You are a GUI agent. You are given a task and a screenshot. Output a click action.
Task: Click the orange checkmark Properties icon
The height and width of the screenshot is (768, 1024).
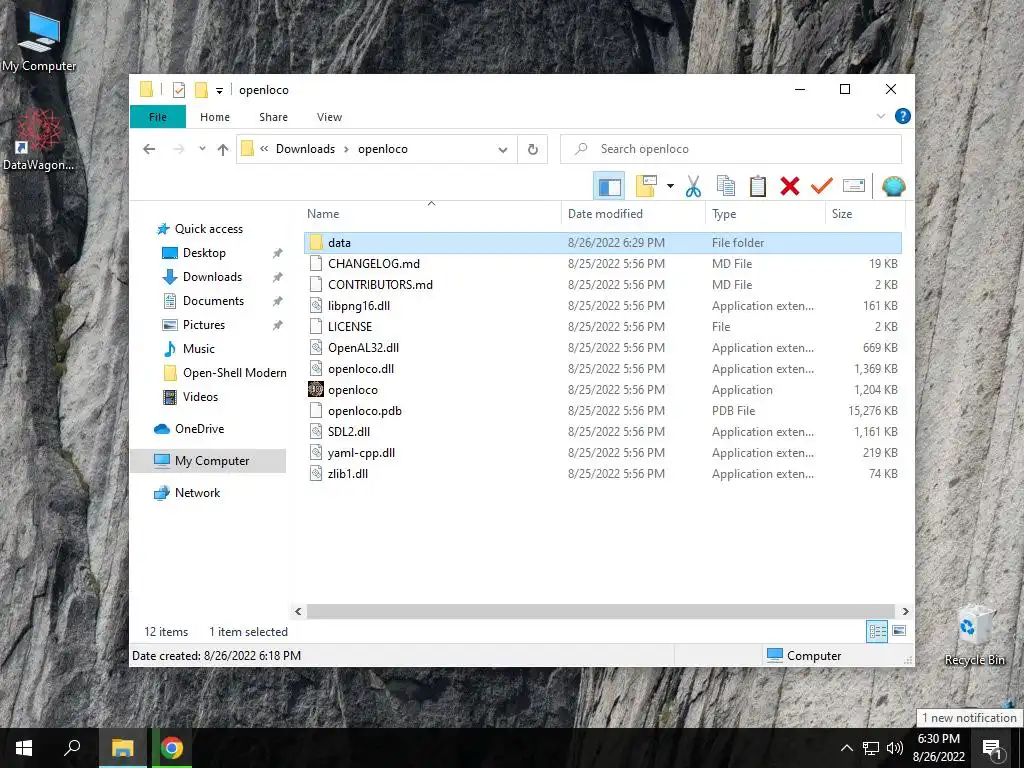click(822, 187)
